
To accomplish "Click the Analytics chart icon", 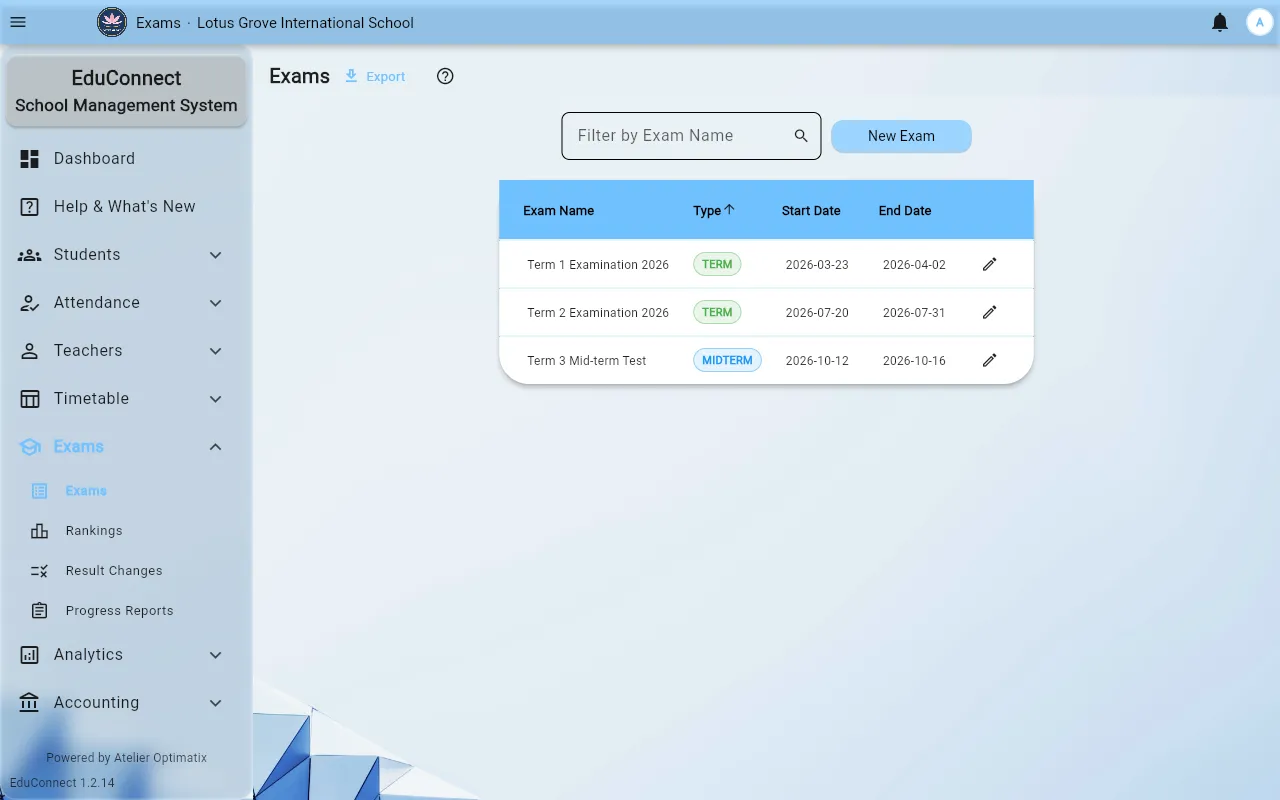I will click(30, 654).
